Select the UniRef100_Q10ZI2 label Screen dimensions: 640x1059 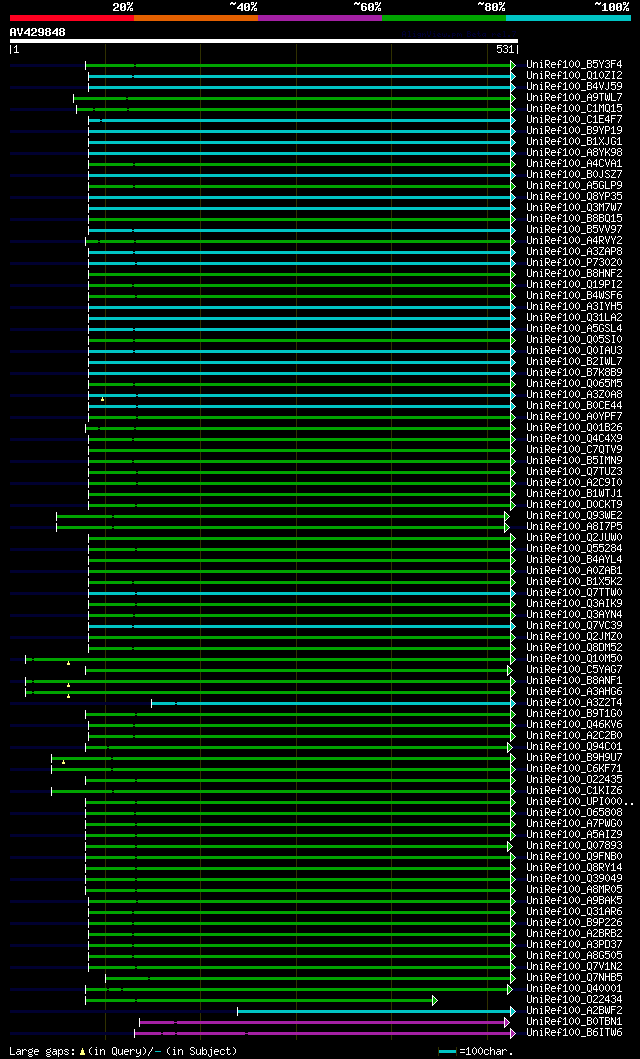coord(575,75)
